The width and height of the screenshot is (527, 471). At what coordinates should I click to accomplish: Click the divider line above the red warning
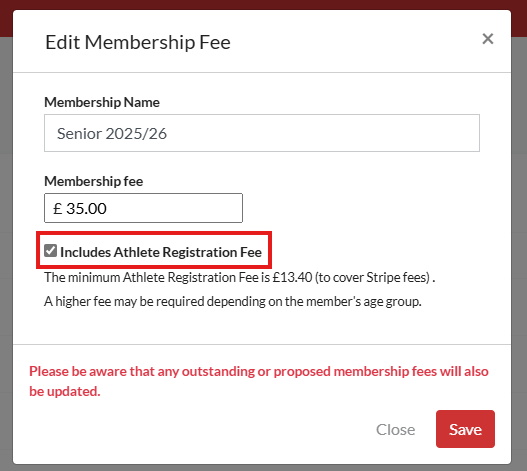262,344
